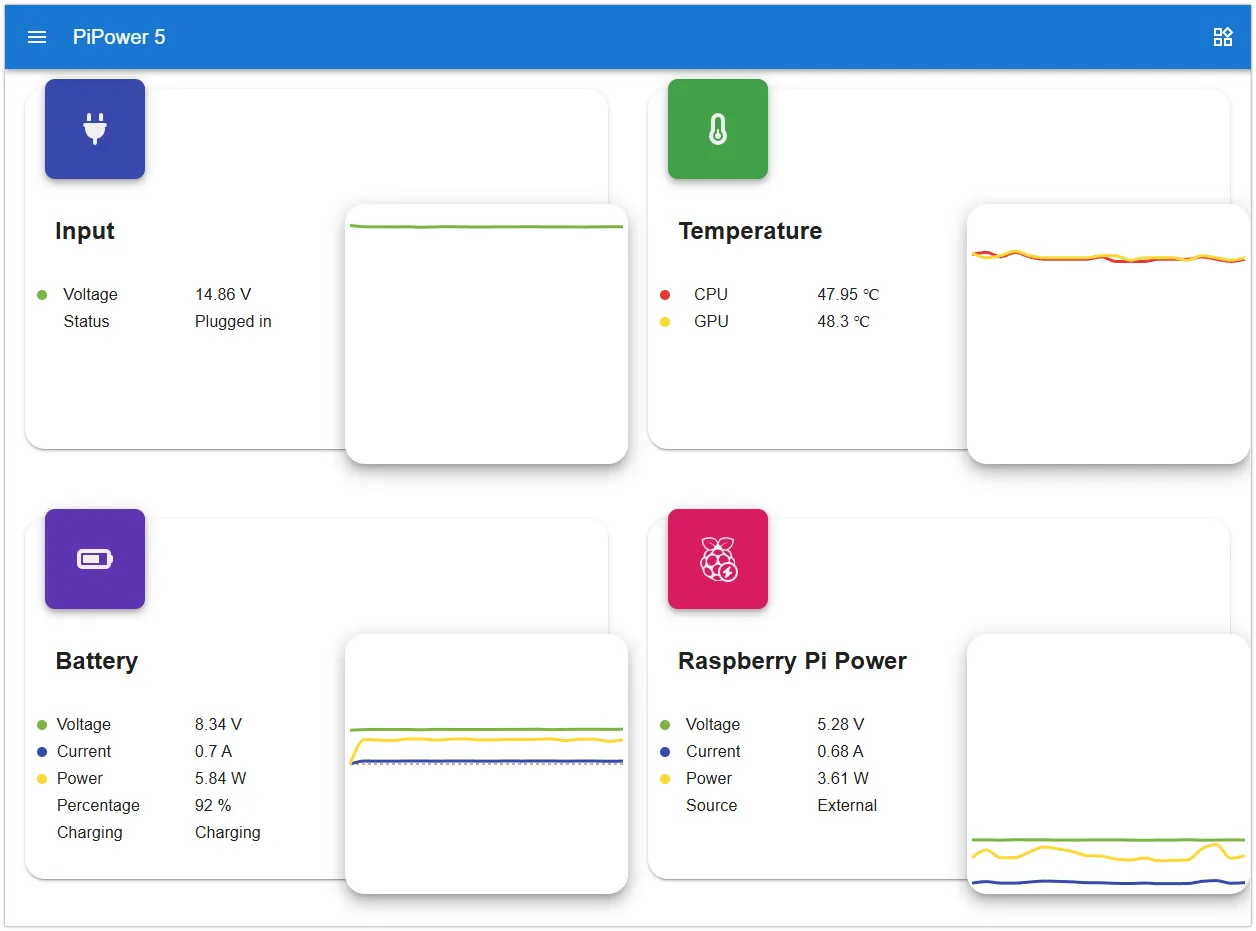Viewport: 1256px width, 931px height.
Task: Select the 47.95 ℃ CPU value
Action: [848, 295]
